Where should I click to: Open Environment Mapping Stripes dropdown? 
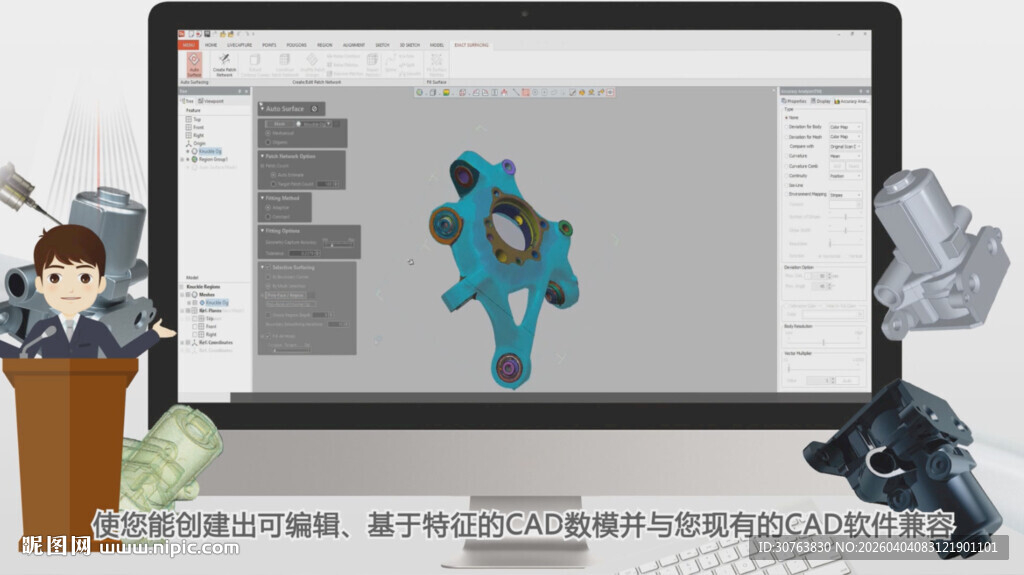coord(845,195)
